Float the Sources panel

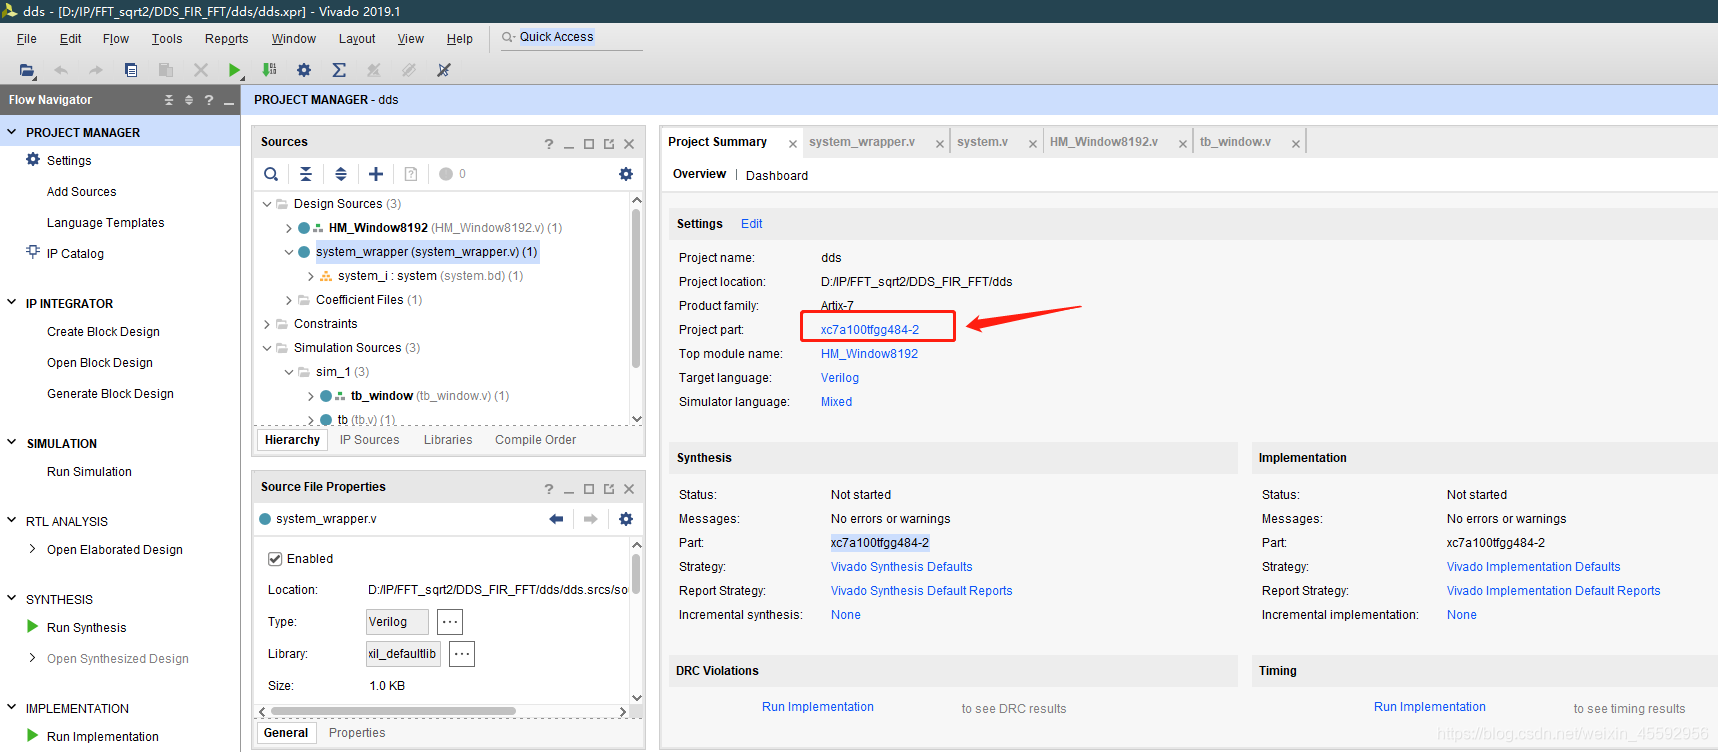point(609,144)
